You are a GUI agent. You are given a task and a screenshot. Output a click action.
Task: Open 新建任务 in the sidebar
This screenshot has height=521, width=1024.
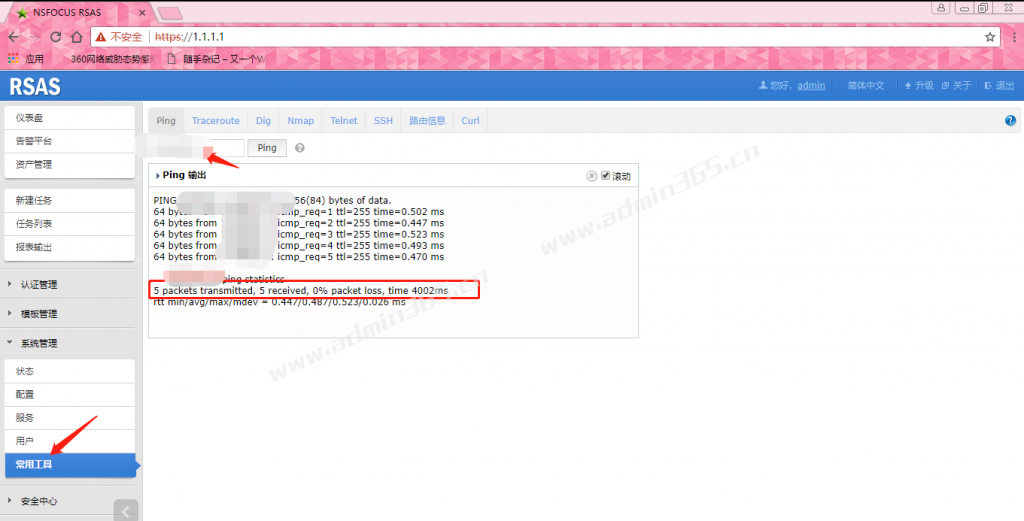point(69,200)
